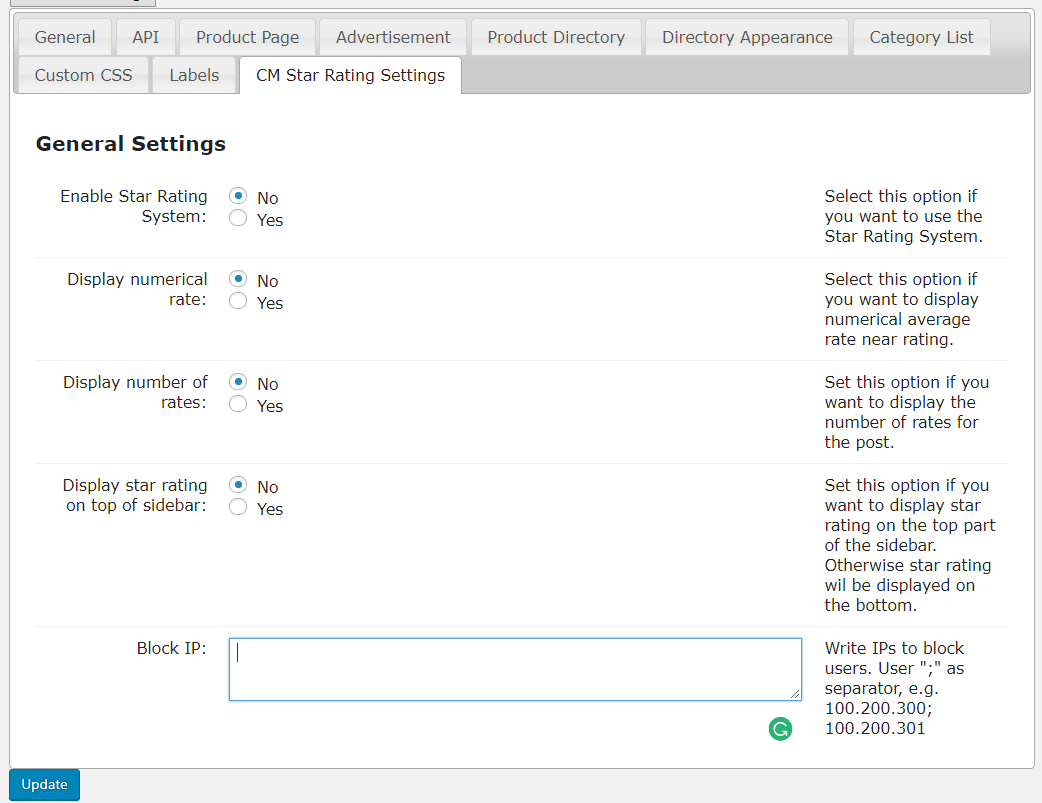
Task: Enable Yes for Display numerical rate
Action: (238, 302)
